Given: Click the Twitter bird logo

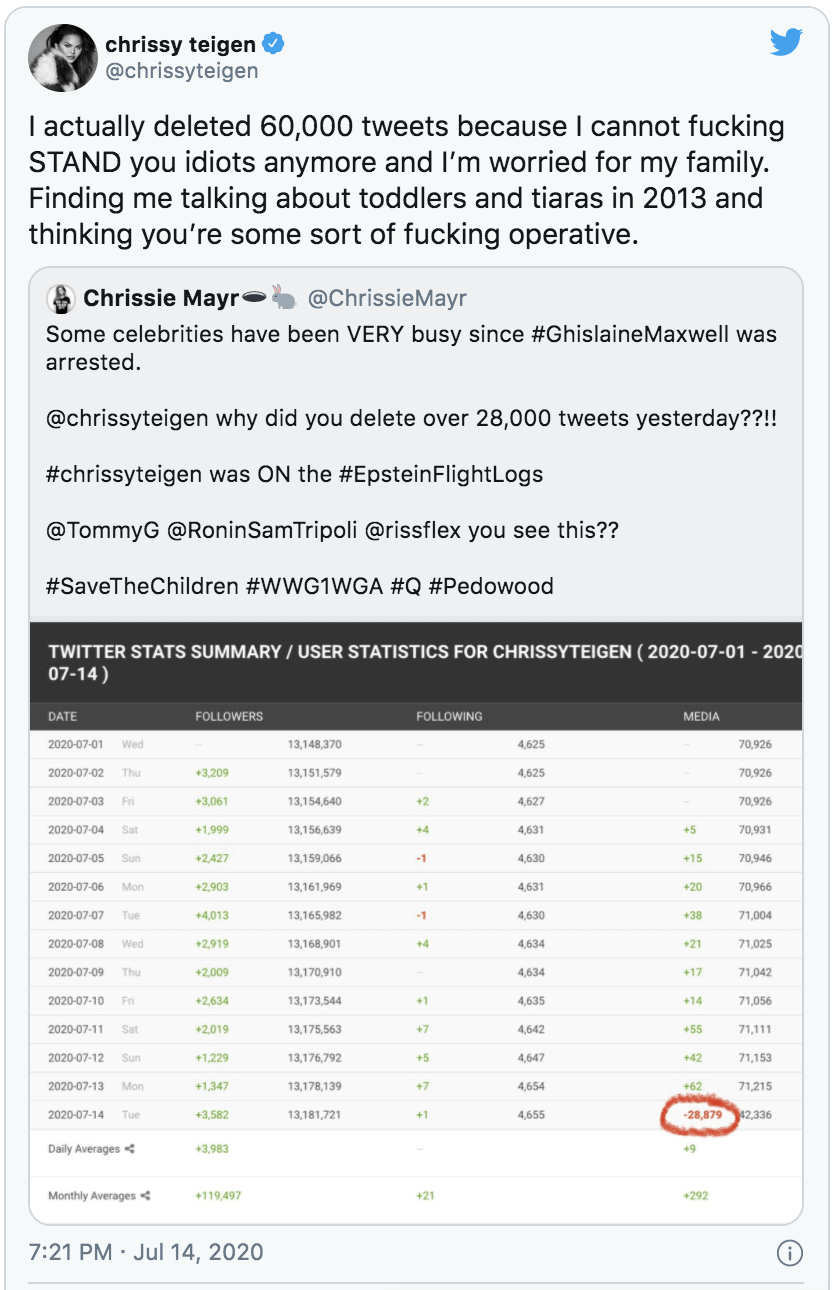Looking at the screenshot, I should click(786, 42).
